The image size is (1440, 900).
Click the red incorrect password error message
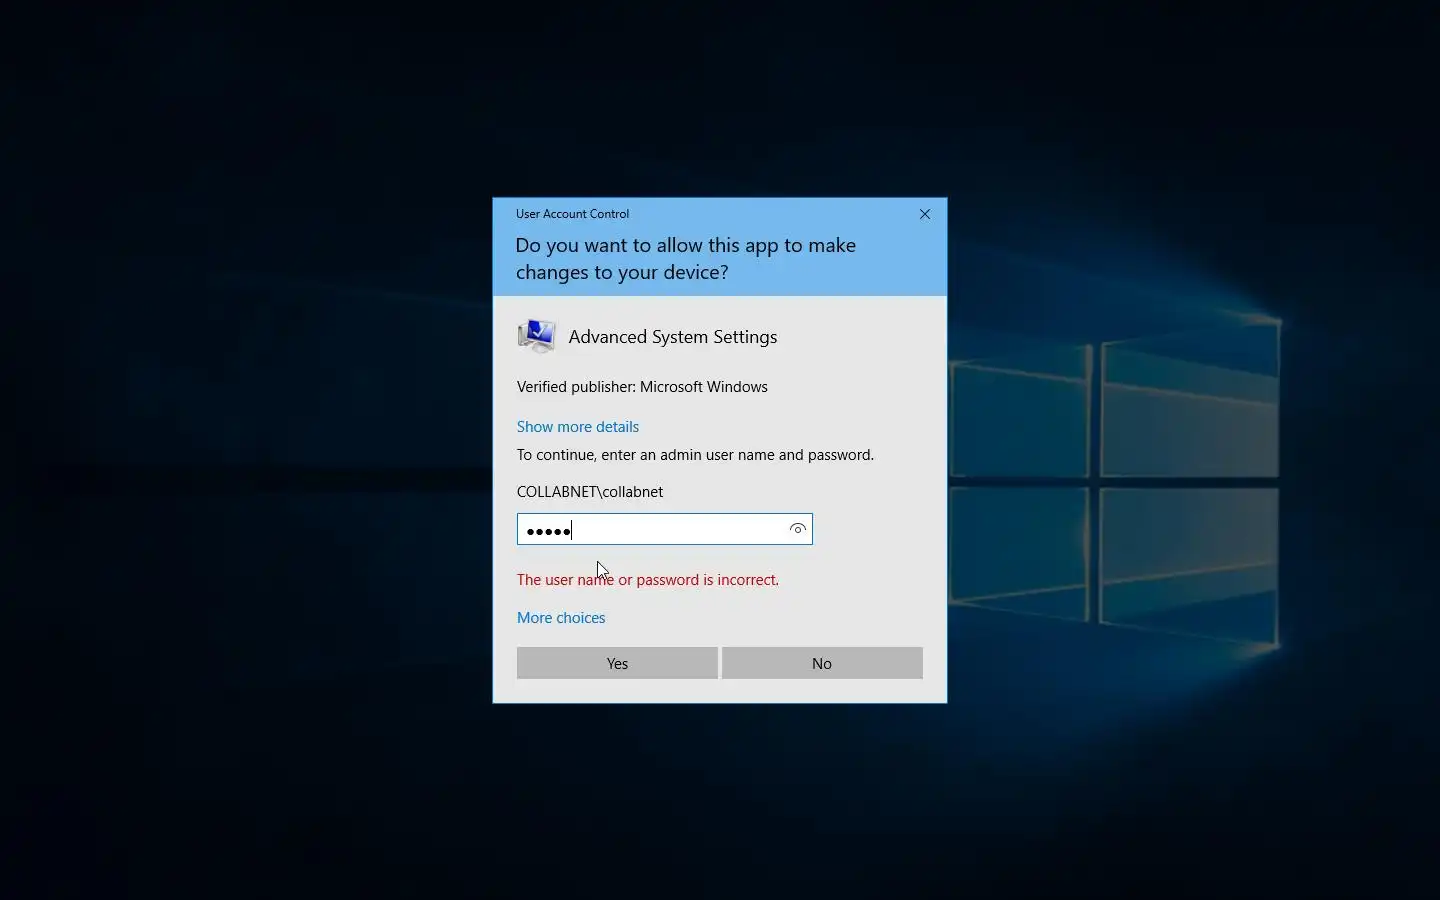coord(648,580)
